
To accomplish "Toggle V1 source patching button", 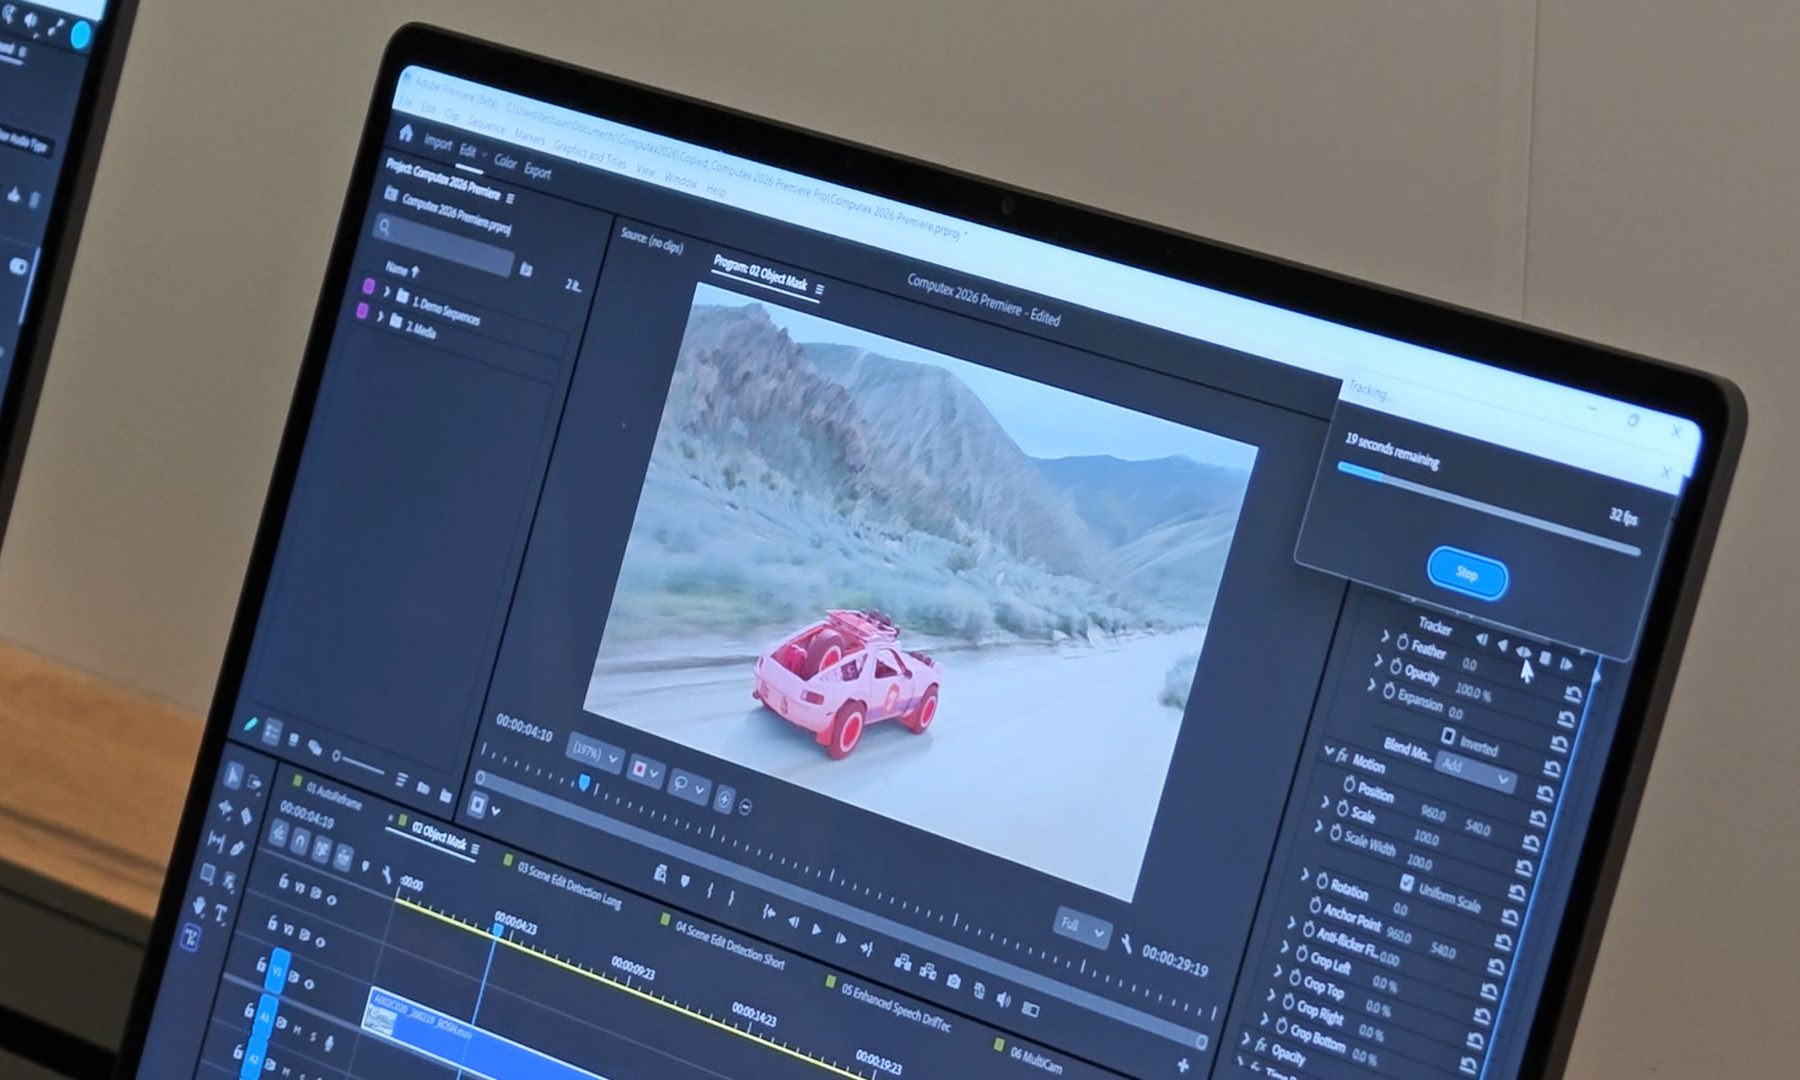I will pyautogui.click(x=279, y=969).
